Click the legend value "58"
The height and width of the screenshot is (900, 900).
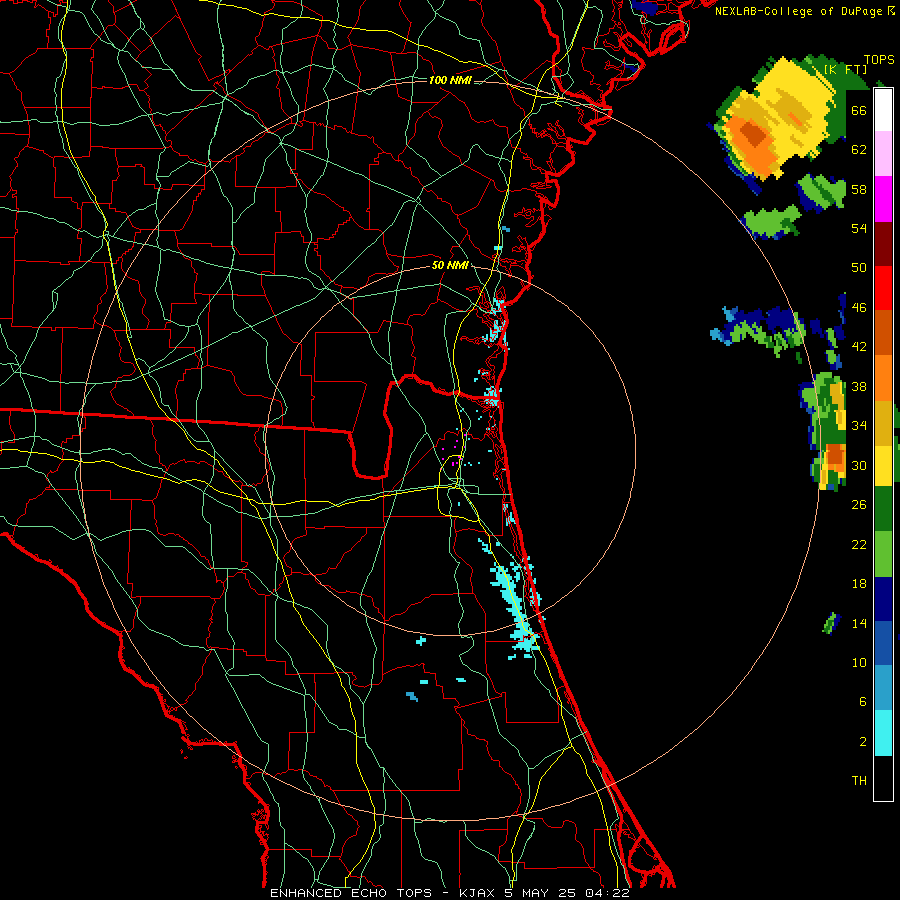859,189
